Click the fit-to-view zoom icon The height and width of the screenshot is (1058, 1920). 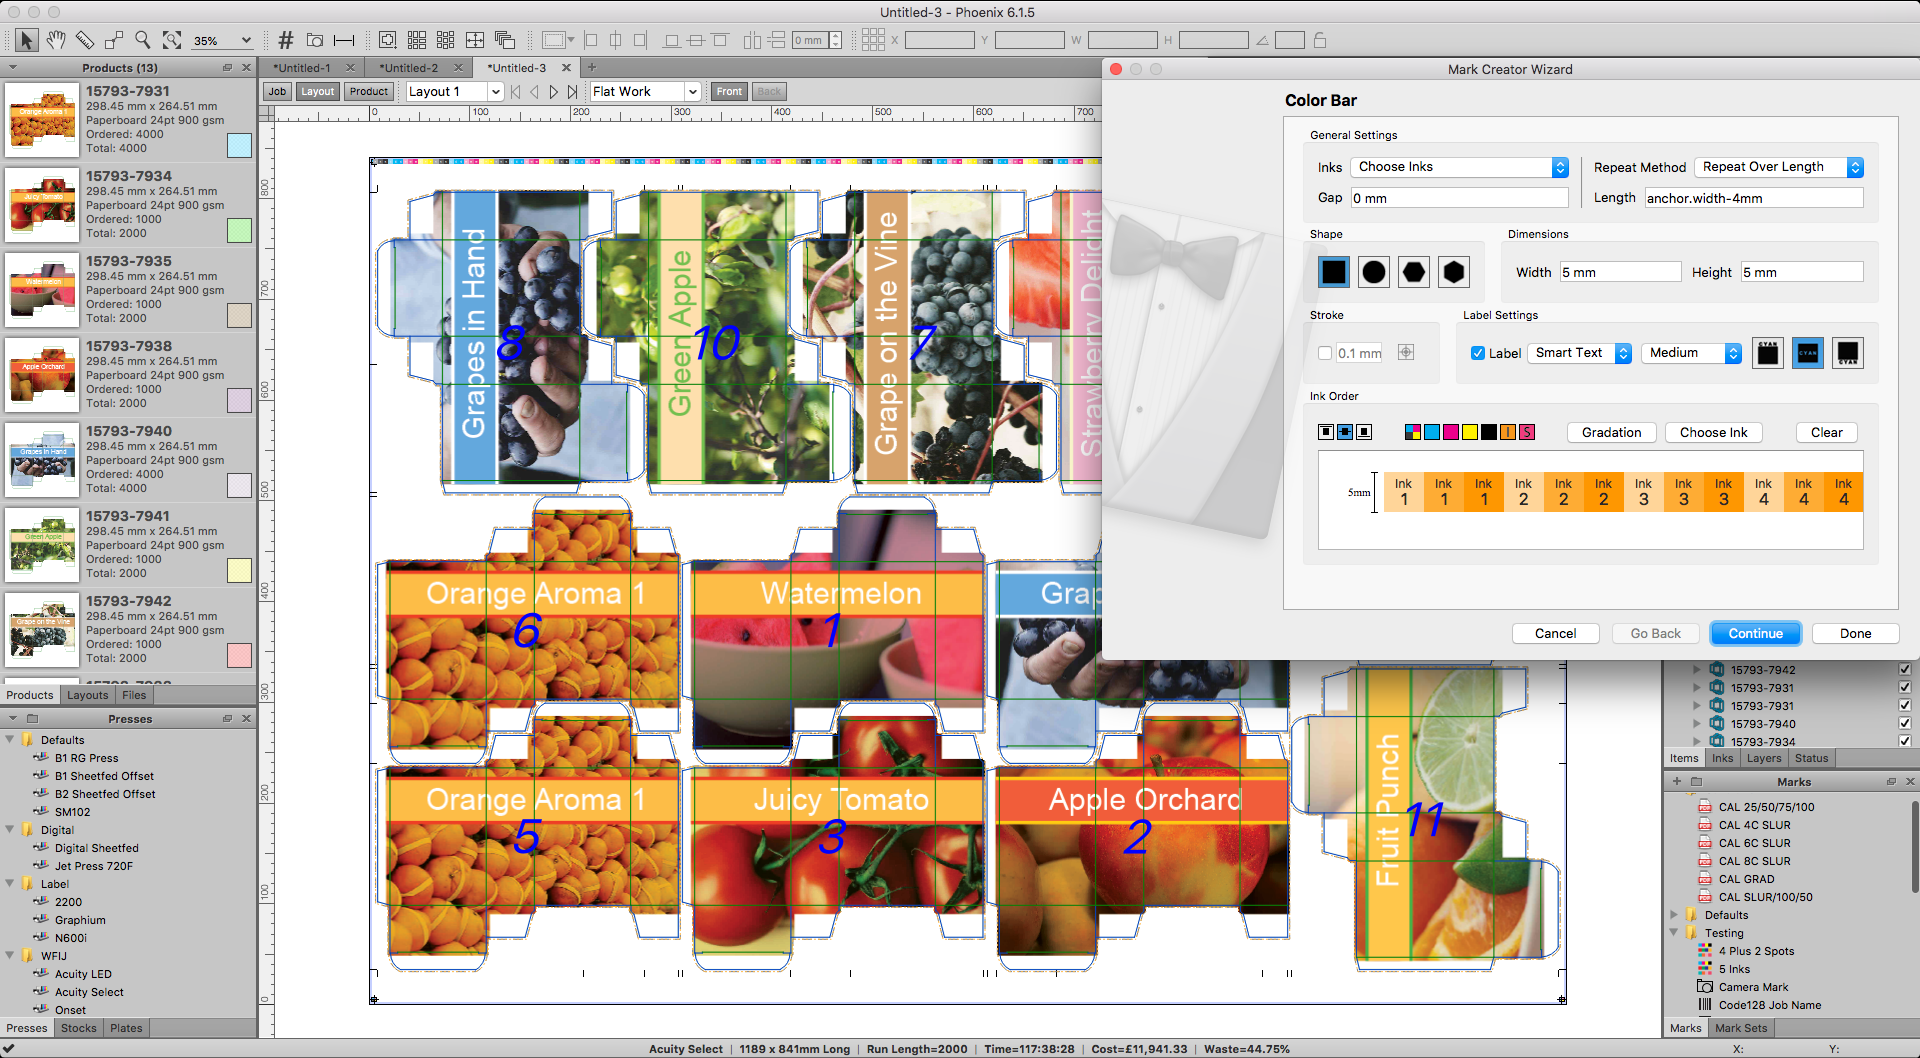tap(172, 40)
